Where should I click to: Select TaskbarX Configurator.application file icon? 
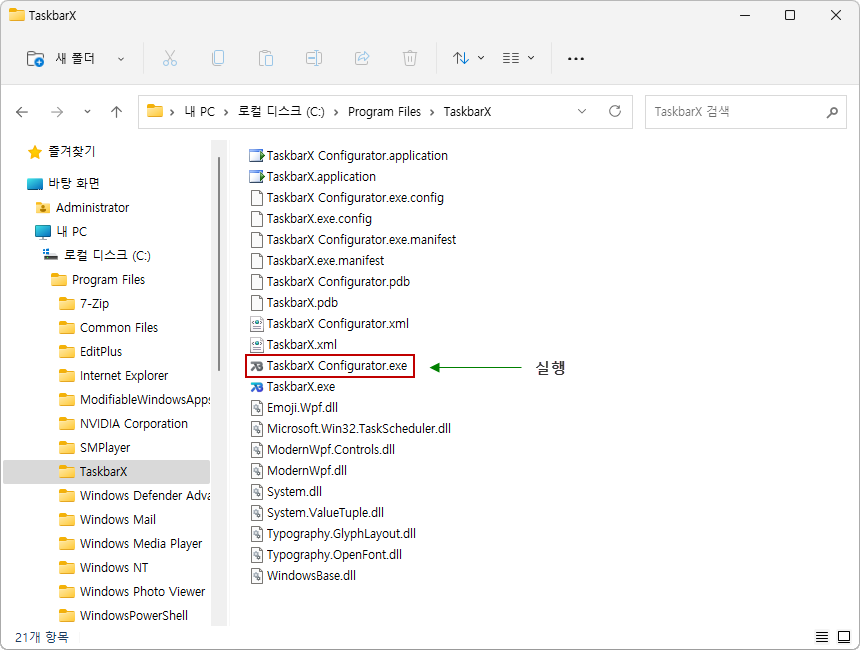(x=257, y=156)
